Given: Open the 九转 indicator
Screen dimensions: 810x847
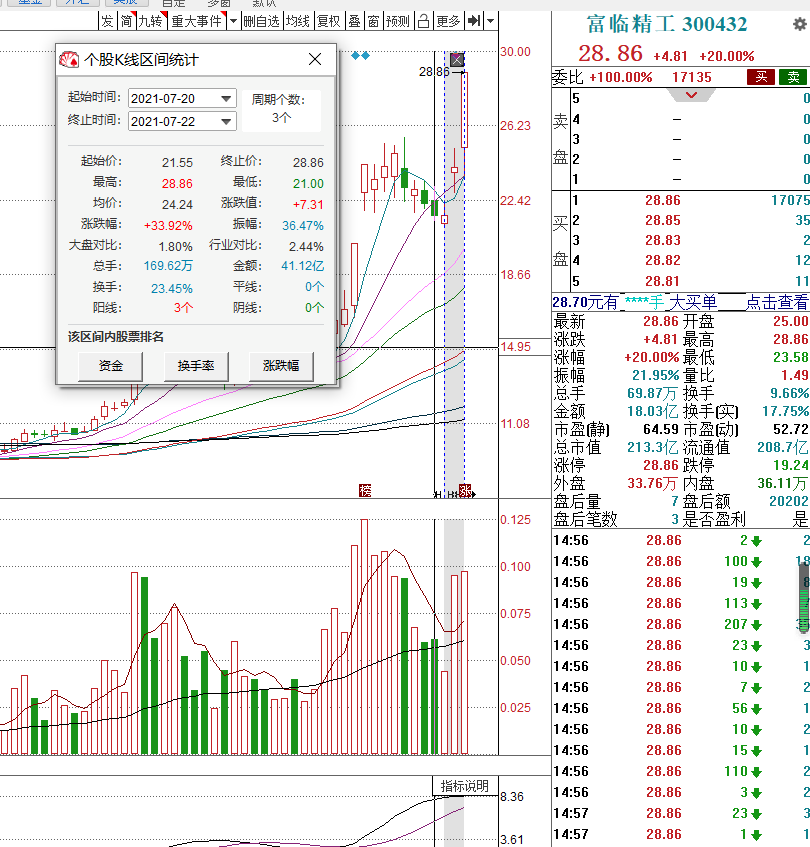Looking at the screenshot, I should (151, 21).
